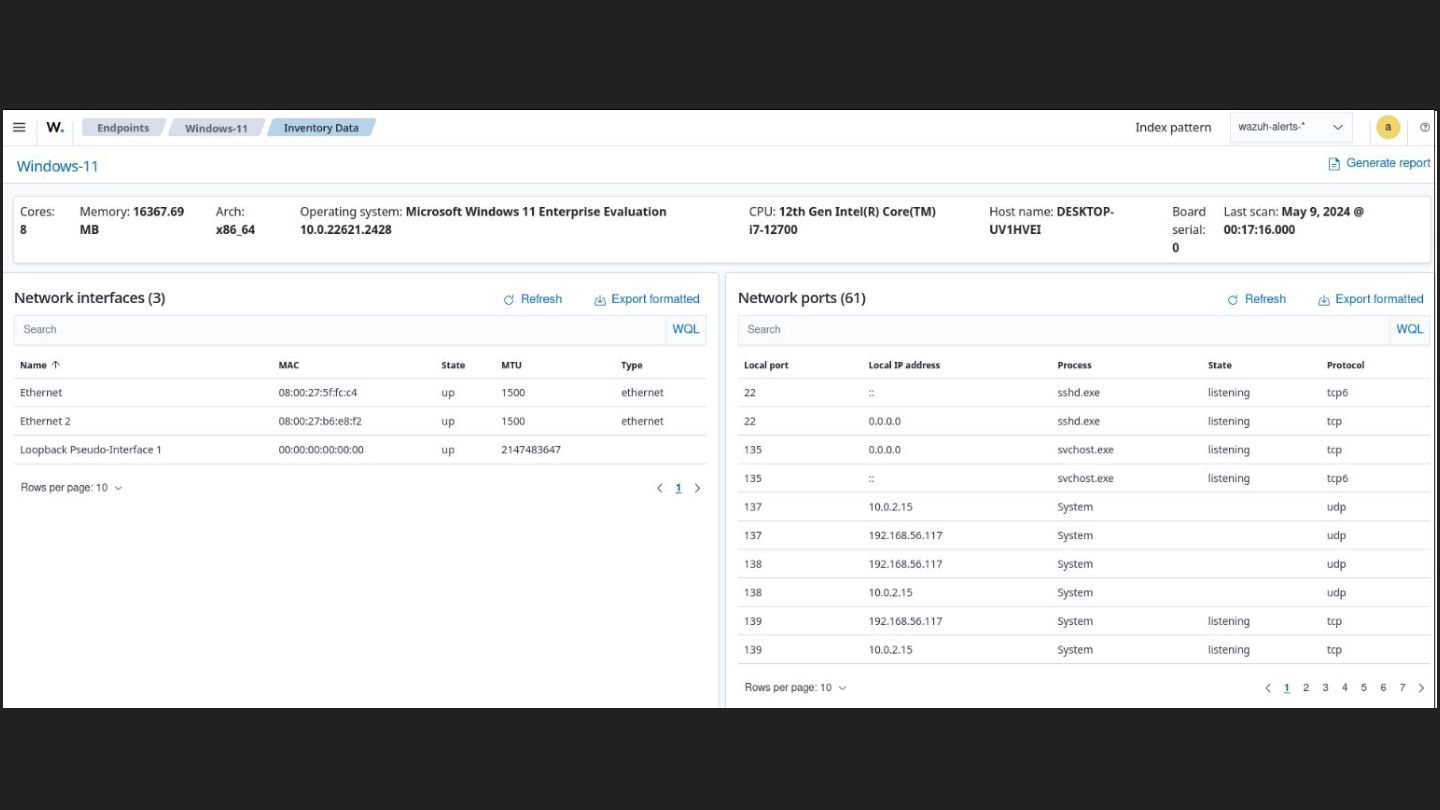Click the Wazuh logo home icon
Screen dimensions: 1440x810
[x=55, y=127]
